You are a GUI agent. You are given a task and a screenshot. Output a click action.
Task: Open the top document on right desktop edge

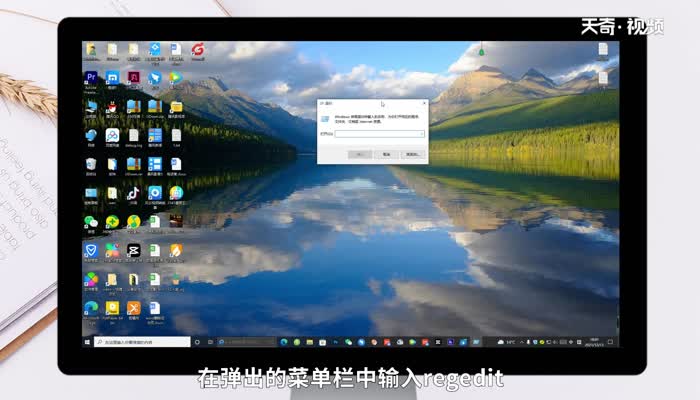pyautogui.click(x=603, y=50)
